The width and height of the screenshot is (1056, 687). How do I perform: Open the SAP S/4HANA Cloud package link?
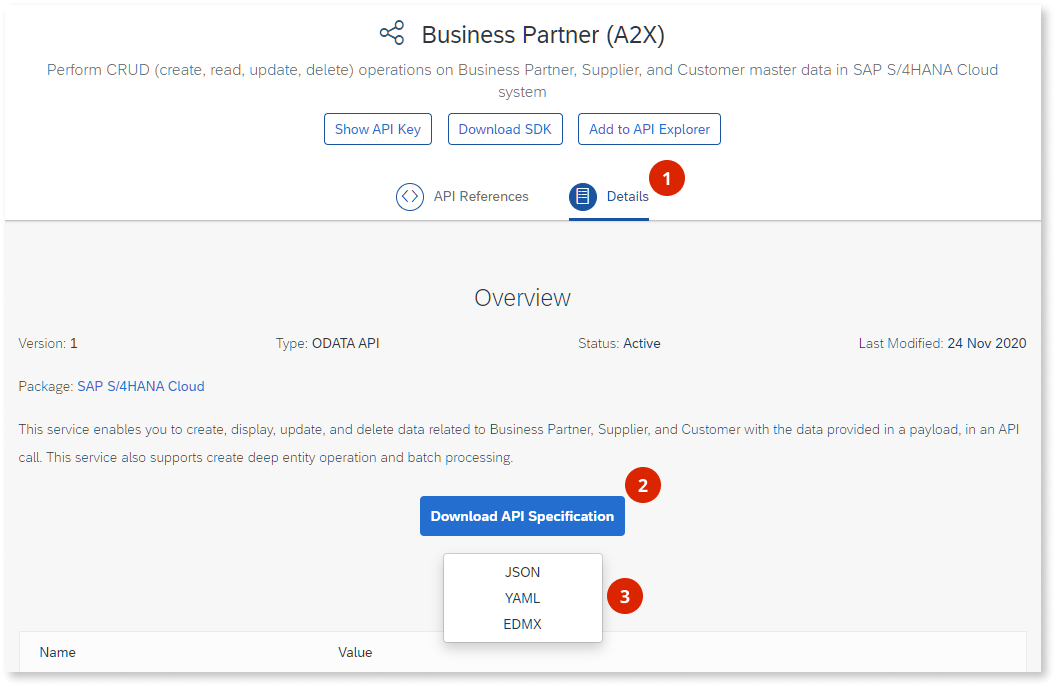[x=141, y=387]
